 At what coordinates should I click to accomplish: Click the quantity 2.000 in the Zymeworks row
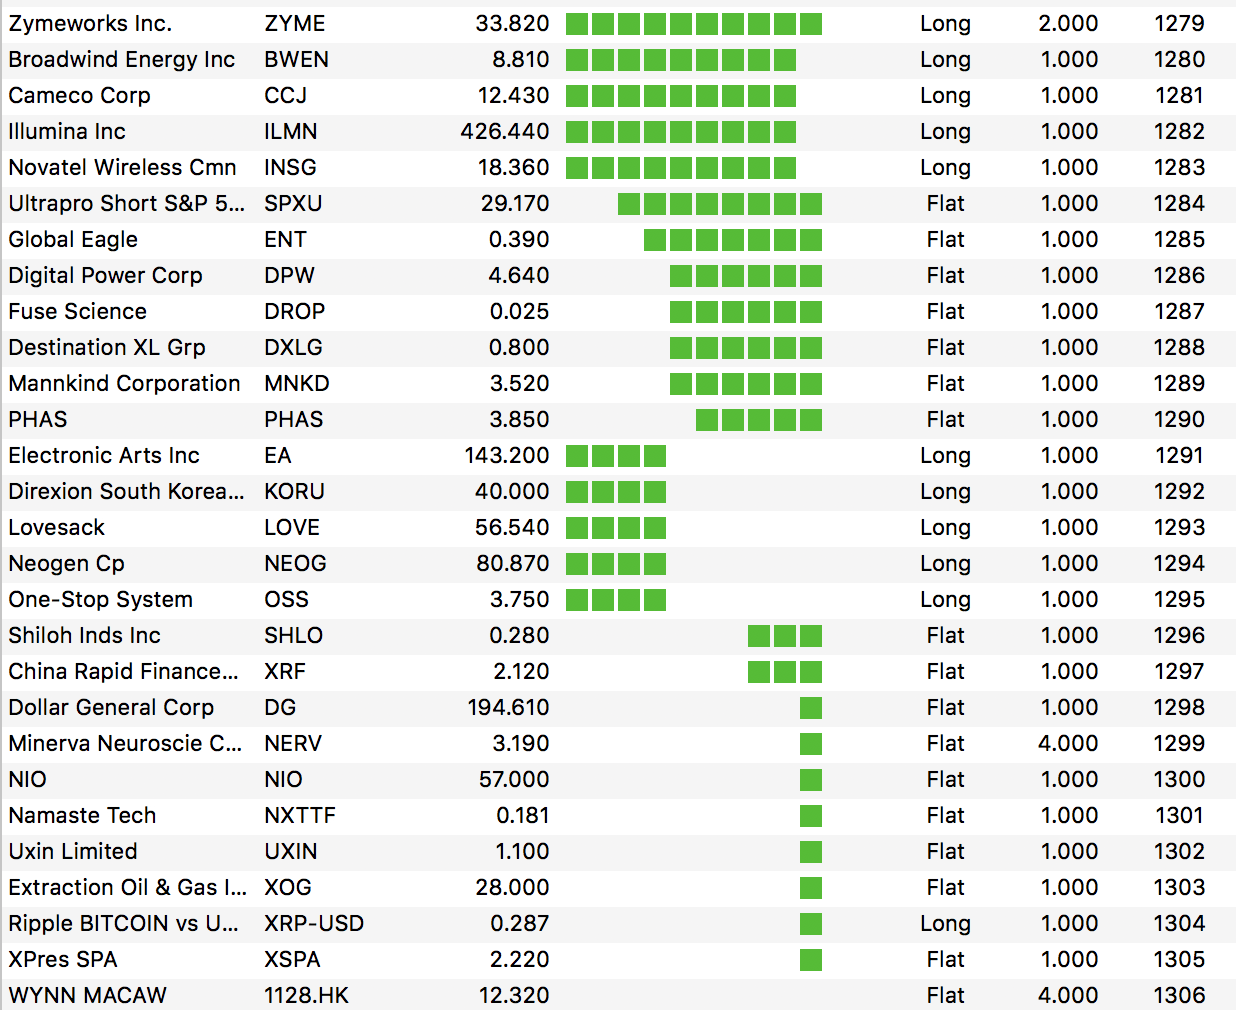(1068, 23)
